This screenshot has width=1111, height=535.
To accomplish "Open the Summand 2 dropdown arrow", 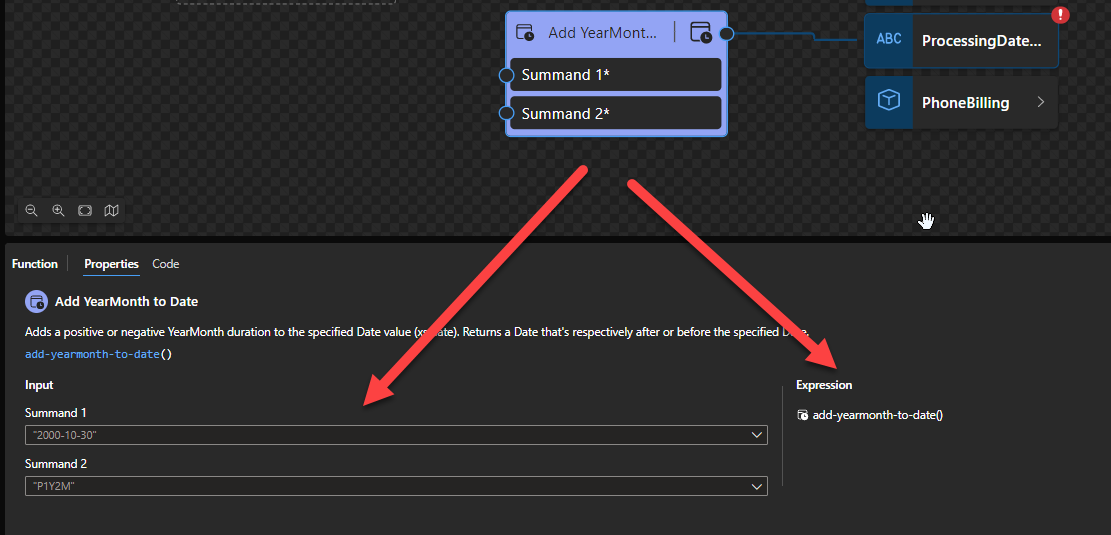I will pos(757,485).
